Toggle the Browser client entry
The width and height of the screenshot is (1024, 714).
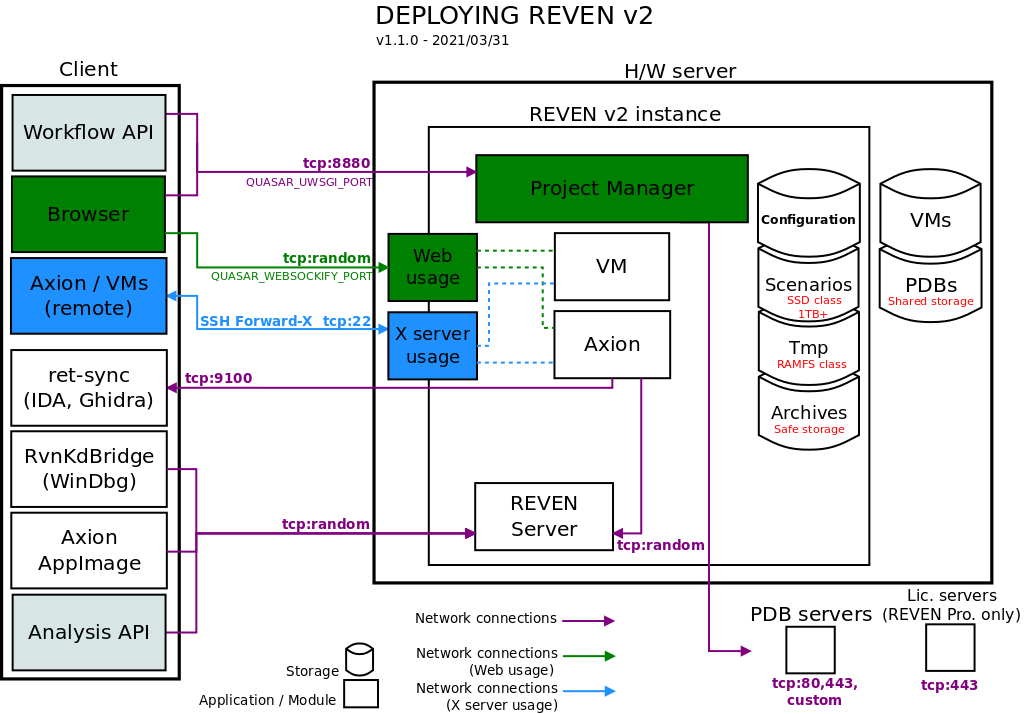(88, 213)
